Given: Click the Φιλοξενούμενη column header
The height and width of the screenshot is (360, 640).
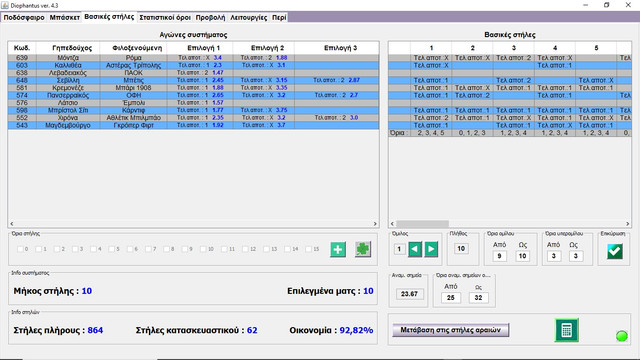Looking at the screenshot, I should click(x=133, y=48).
